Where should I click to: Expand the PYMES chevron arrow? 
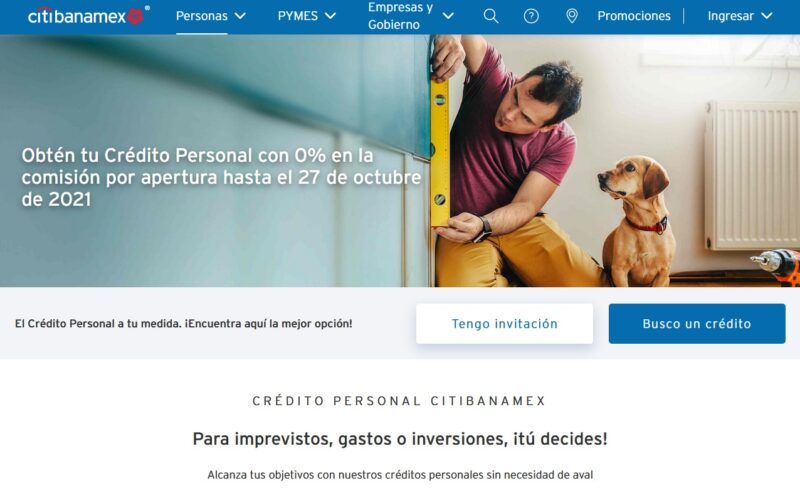tap(331, 16)
